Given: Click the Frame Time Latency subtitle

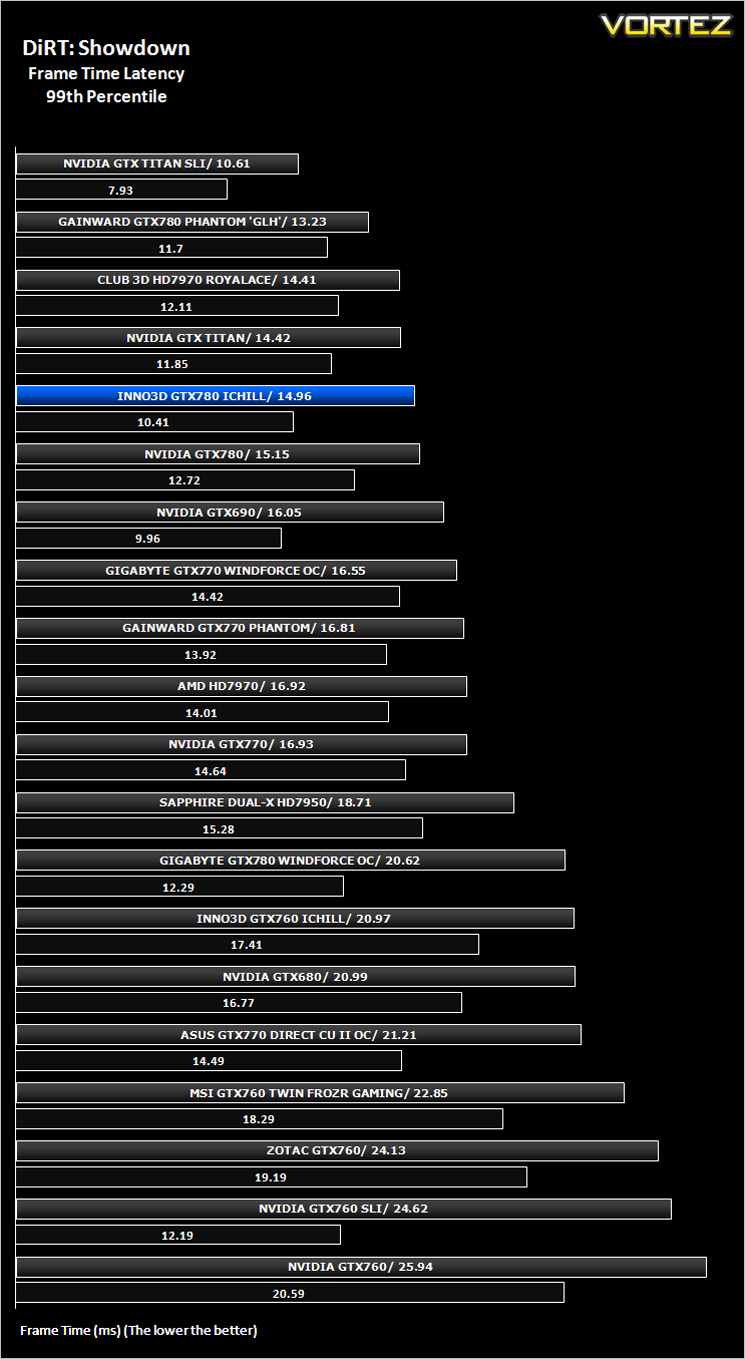Looking at the screenshot, I should (x=106, y=73).
